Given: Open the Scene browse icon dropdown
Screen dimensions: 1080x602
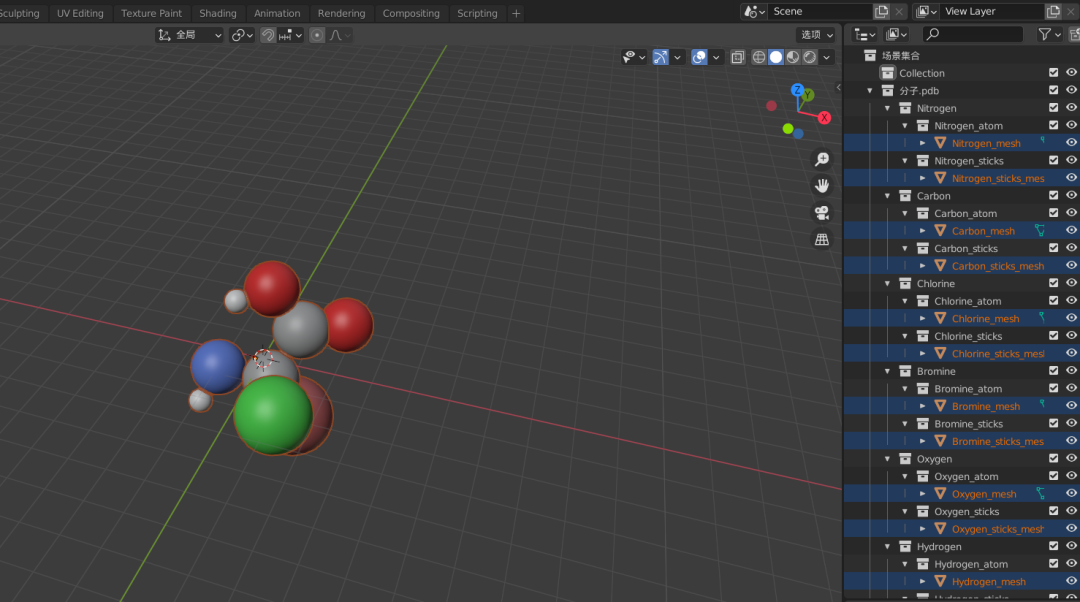Looking at the screenshot, I should tap(754, 12).
